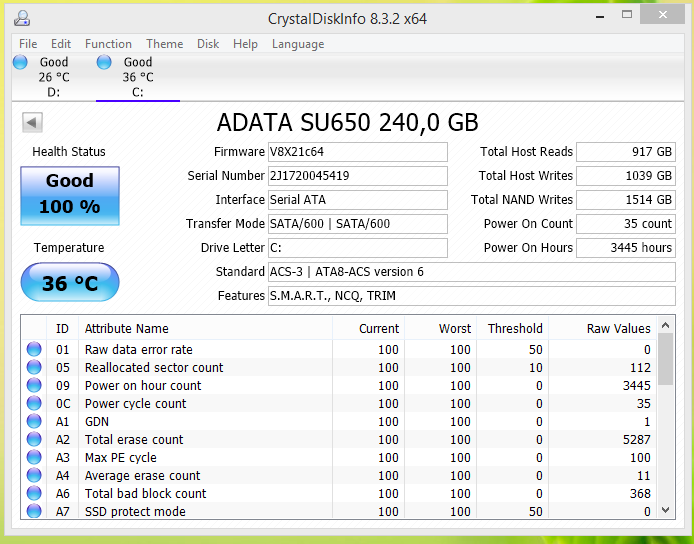Open the Language menu

pyautogui.click(x=298, y=44)
